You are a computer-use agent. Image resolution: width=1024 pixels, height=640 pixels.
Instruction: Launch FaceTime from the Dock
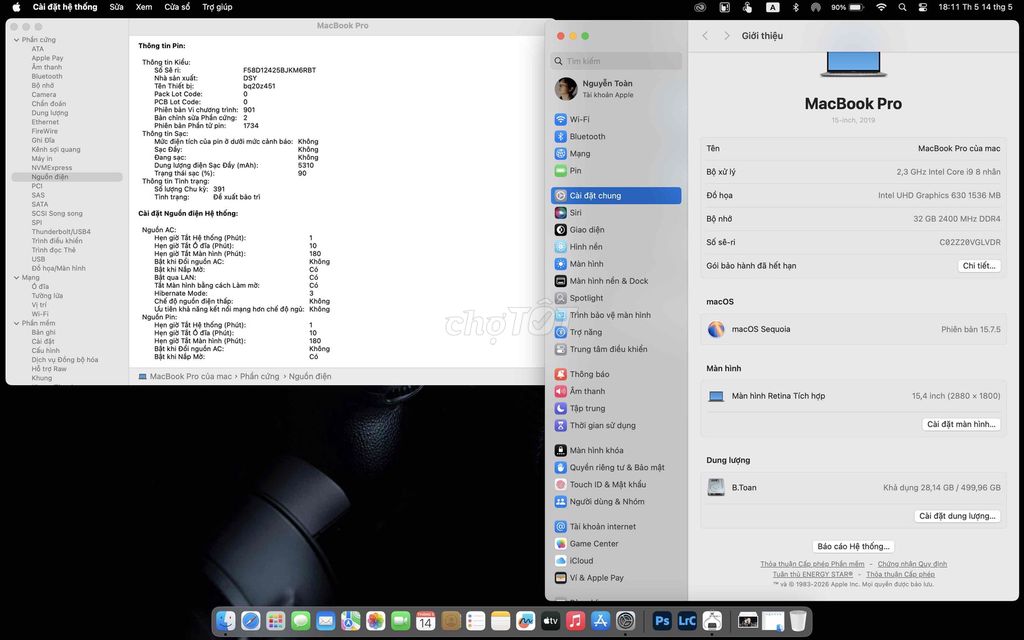point(400,620)
